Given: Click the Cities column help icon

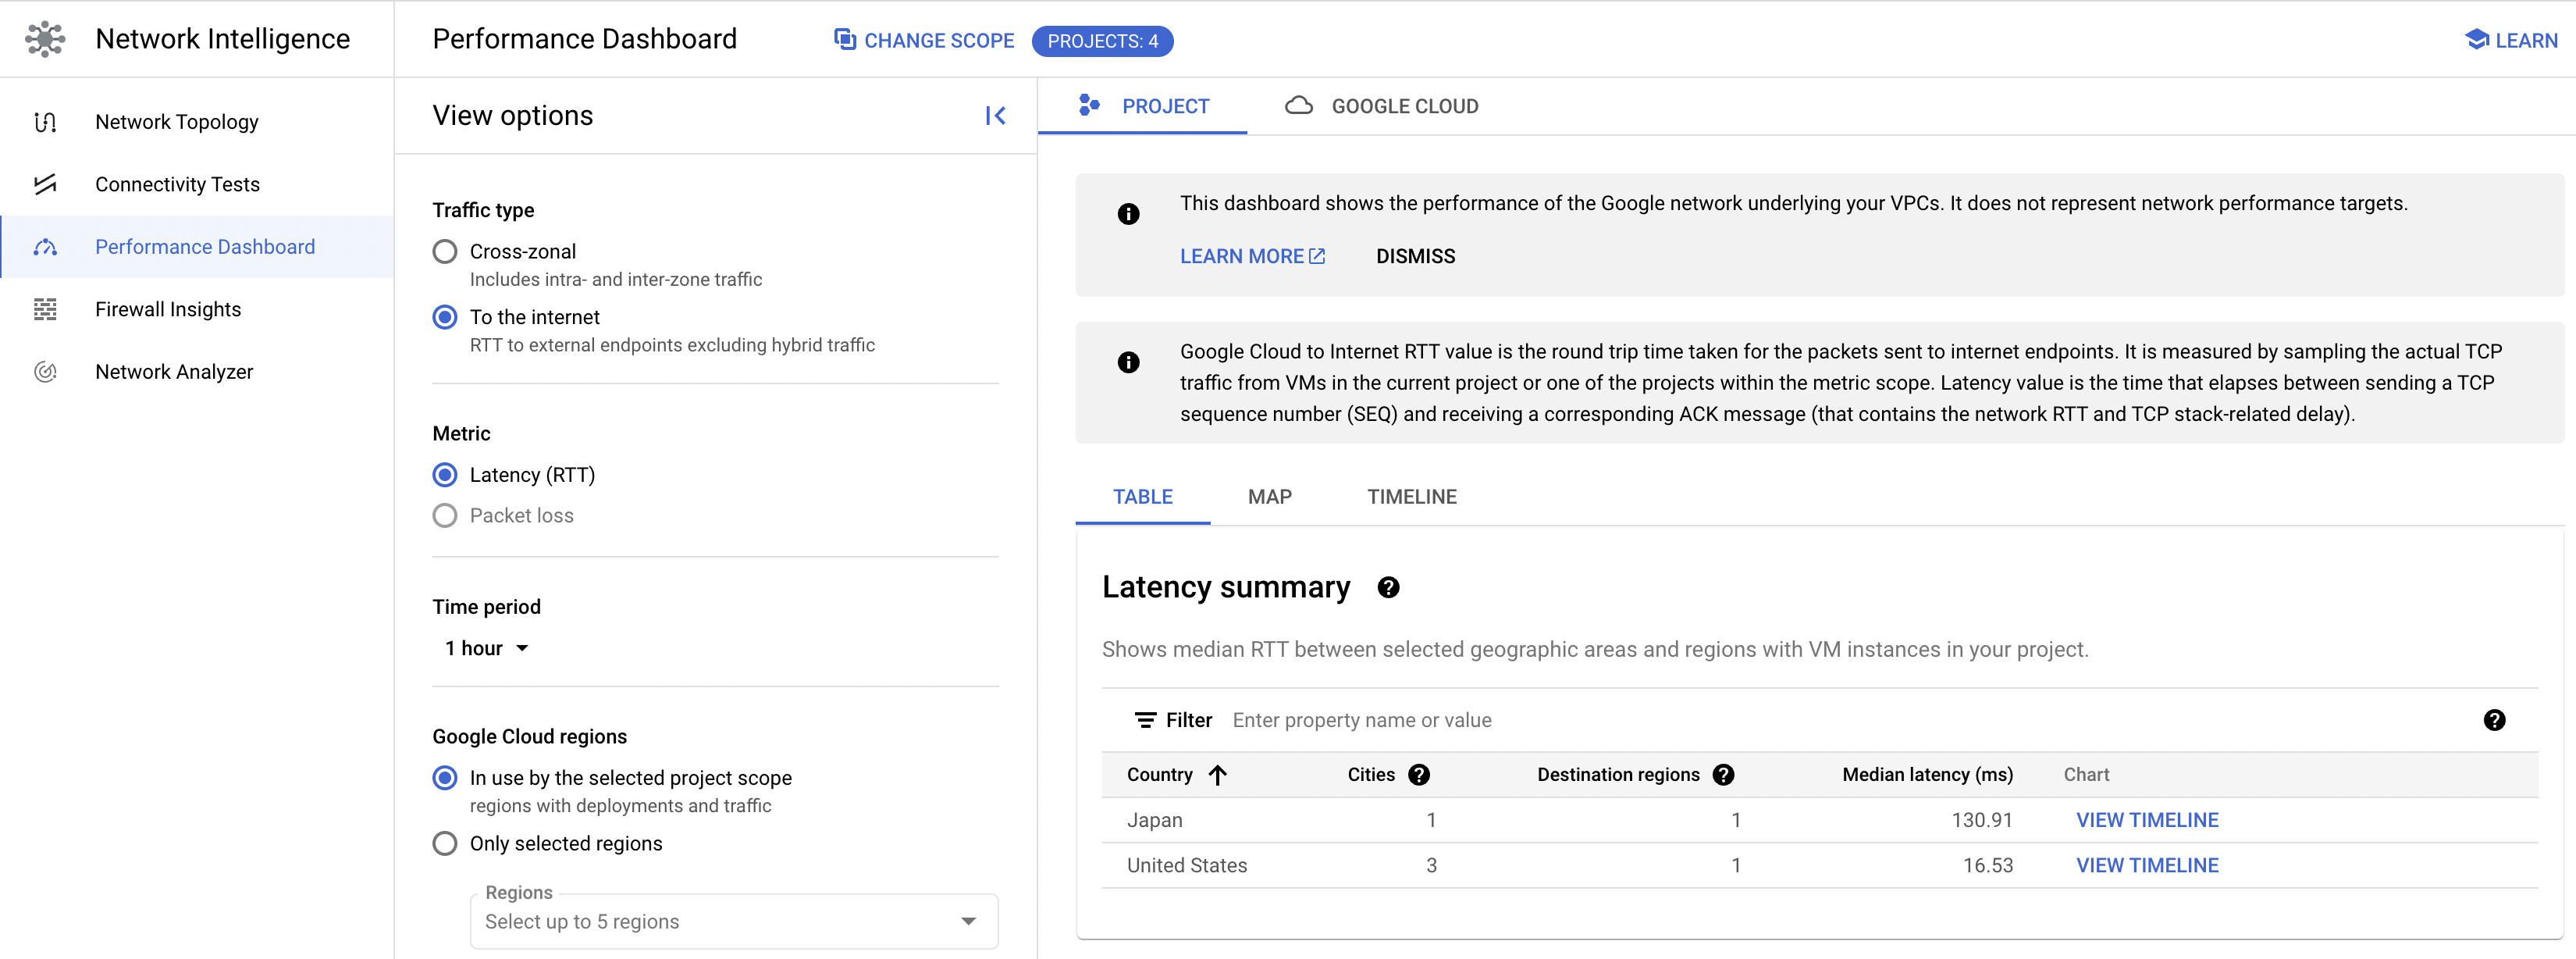Looking at the screenshot, I should (x=1418, y=775).
